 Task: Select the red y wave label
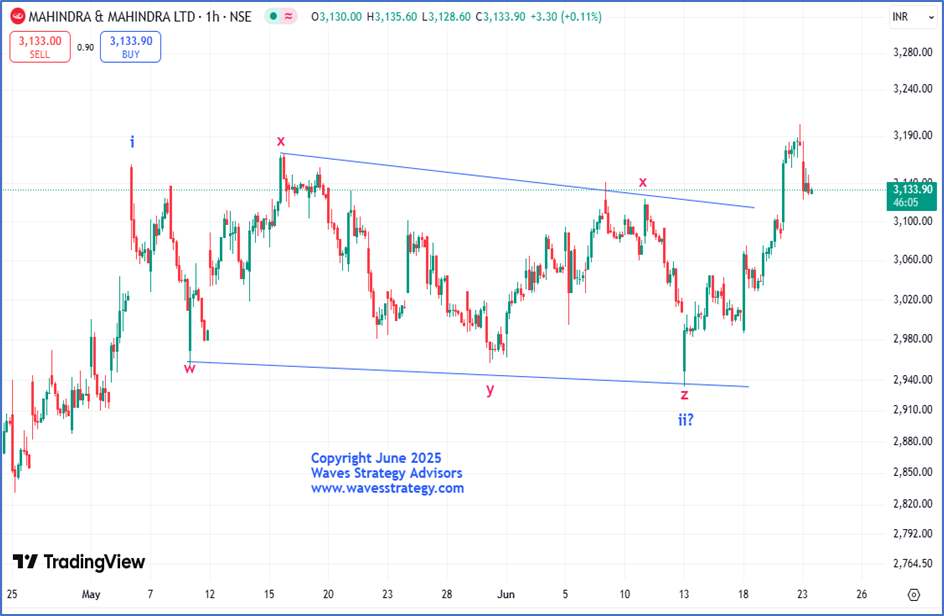pyautogui.click(x=490, y=390)
